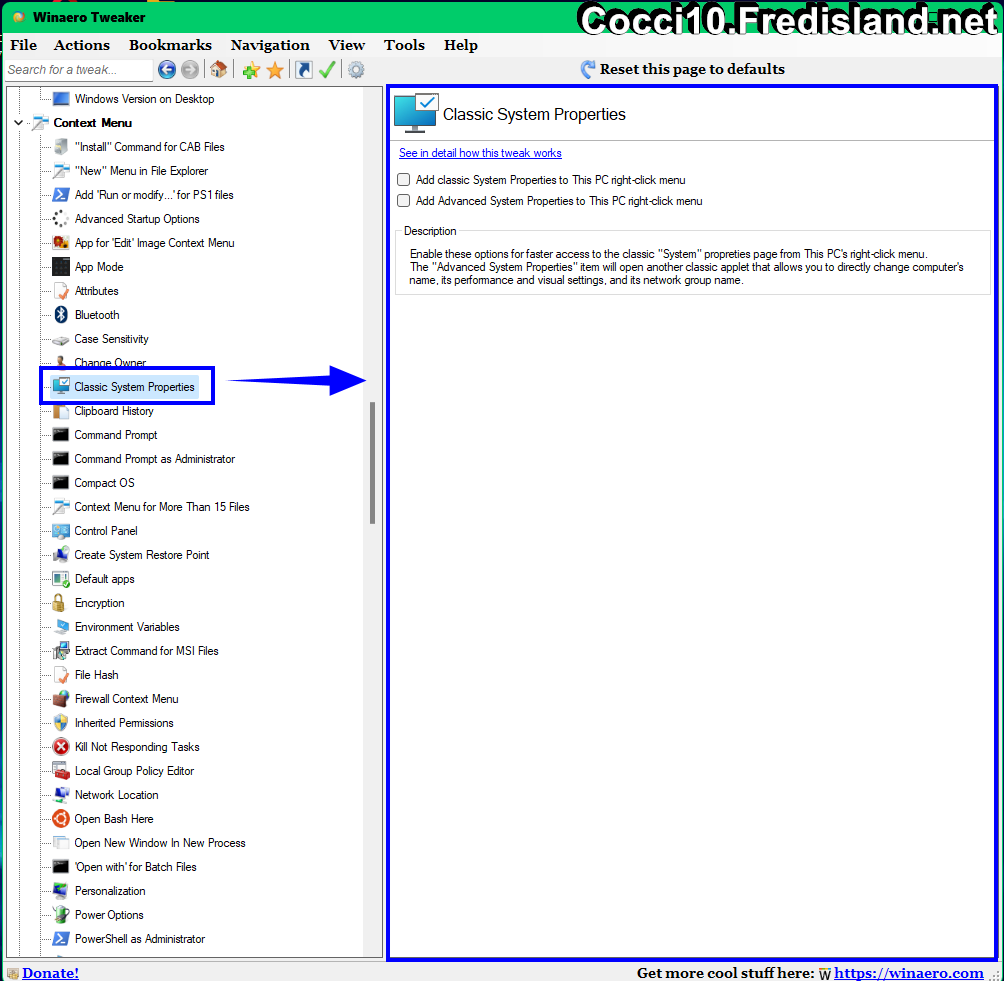Open the Settings gear toolbar icon
Viewport: 1004px width, 981px height.
(x=356, y=69)
